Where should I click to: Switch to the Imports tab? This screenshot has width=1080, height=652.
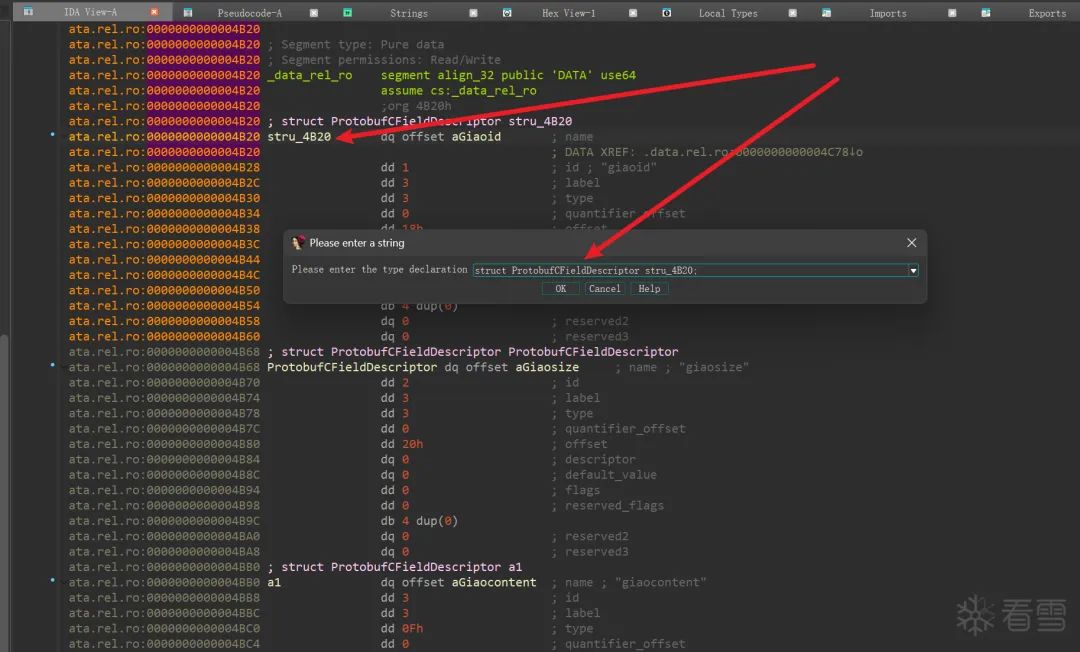pyautogui.click(x=888, y=12)
